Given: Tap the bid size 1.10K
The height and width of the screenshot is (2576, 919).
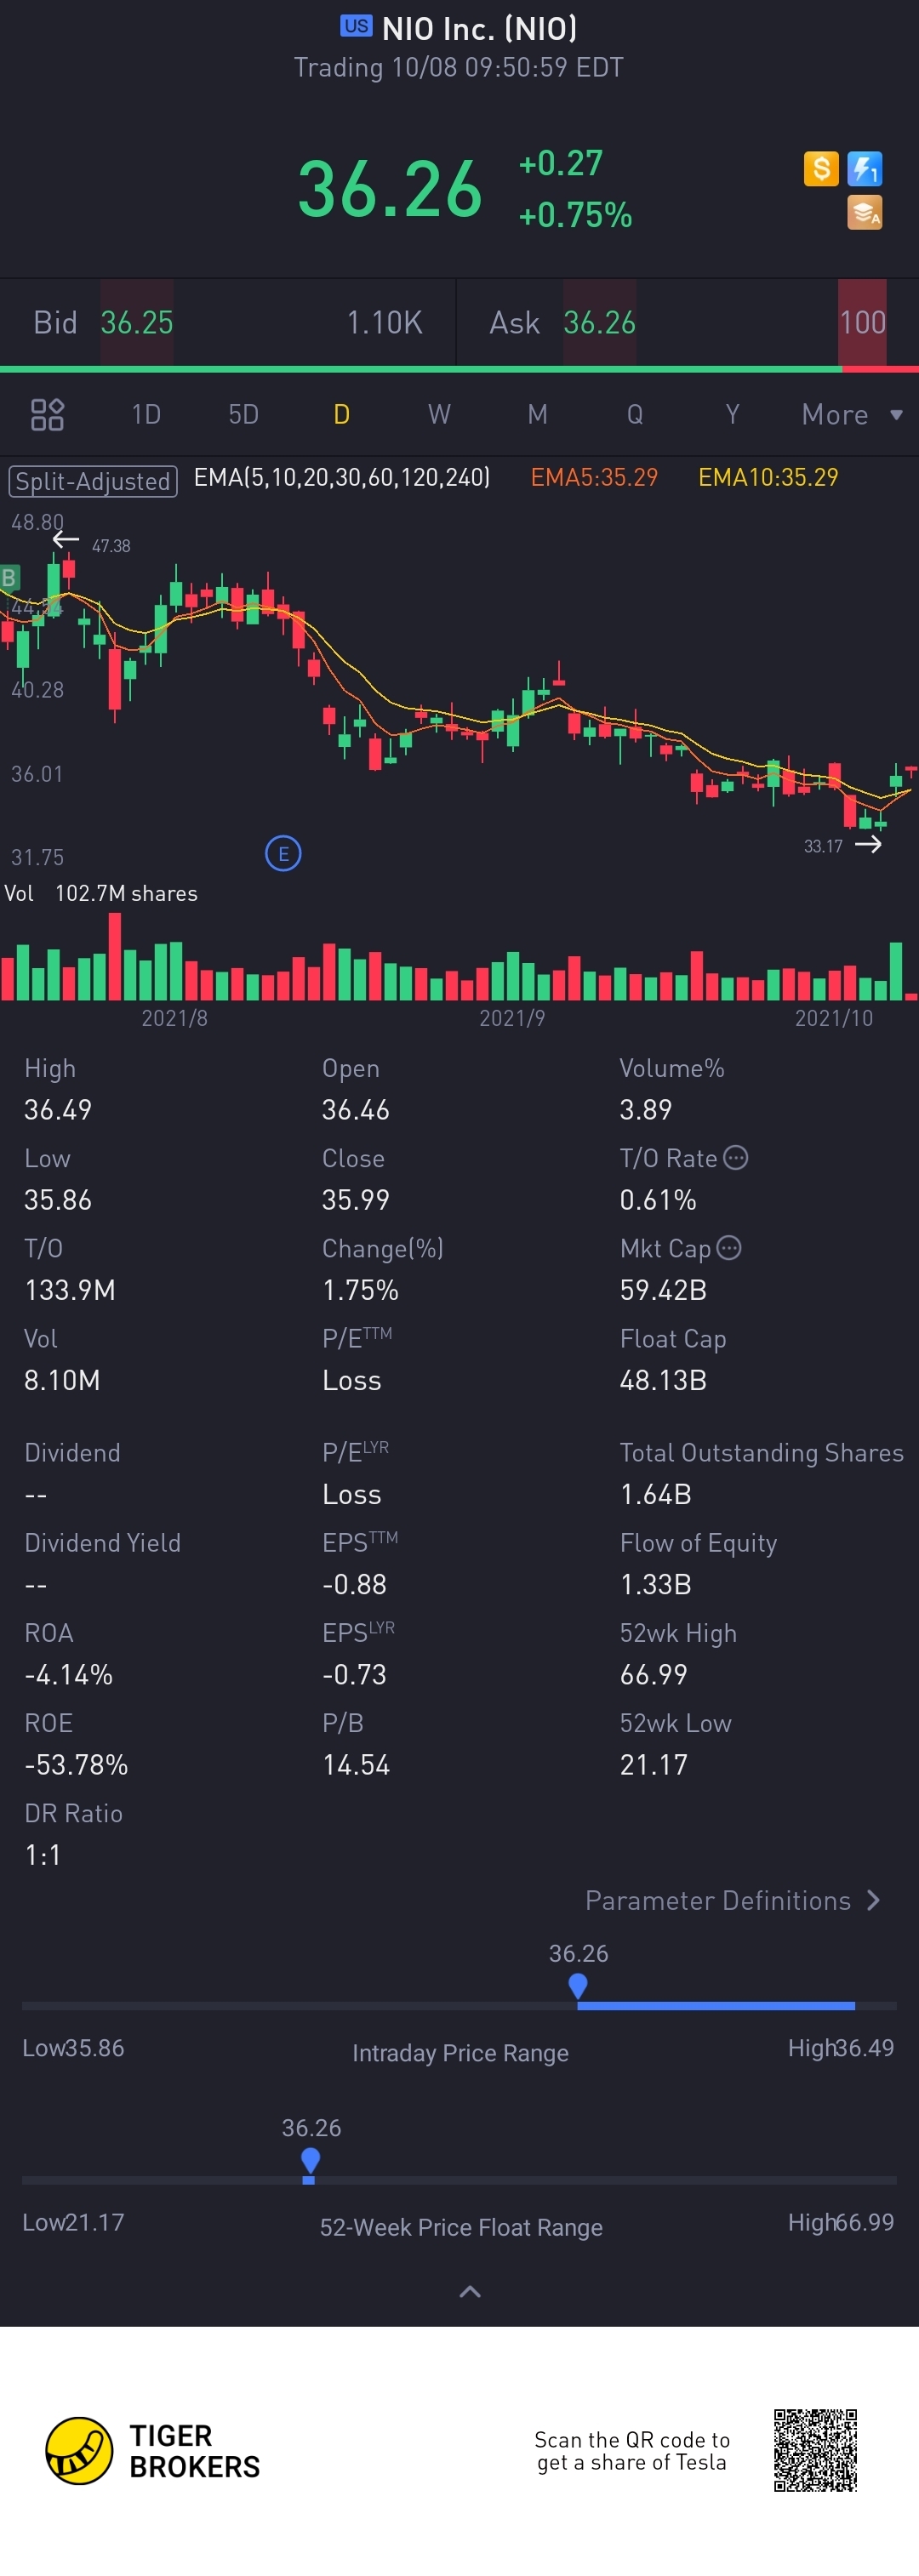Looking at the screenshot, I should [384, 323].
